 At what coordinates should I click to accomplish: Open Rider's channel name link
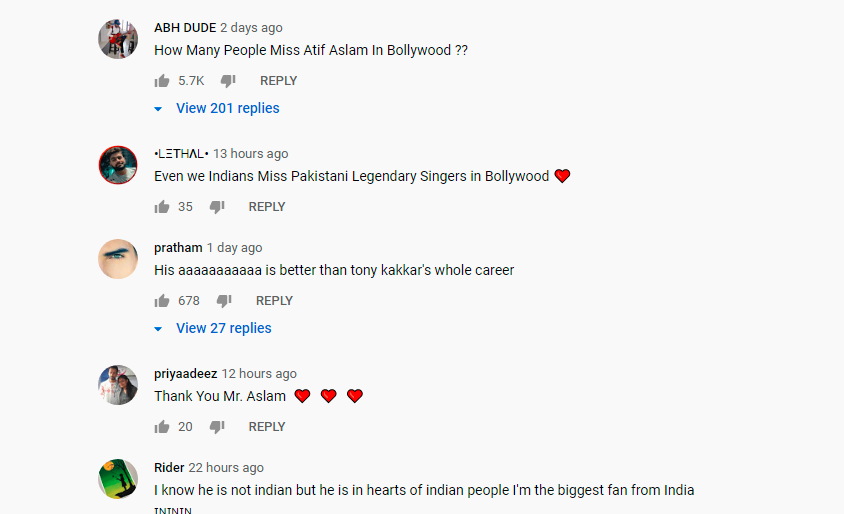click(x=169, y=468)
